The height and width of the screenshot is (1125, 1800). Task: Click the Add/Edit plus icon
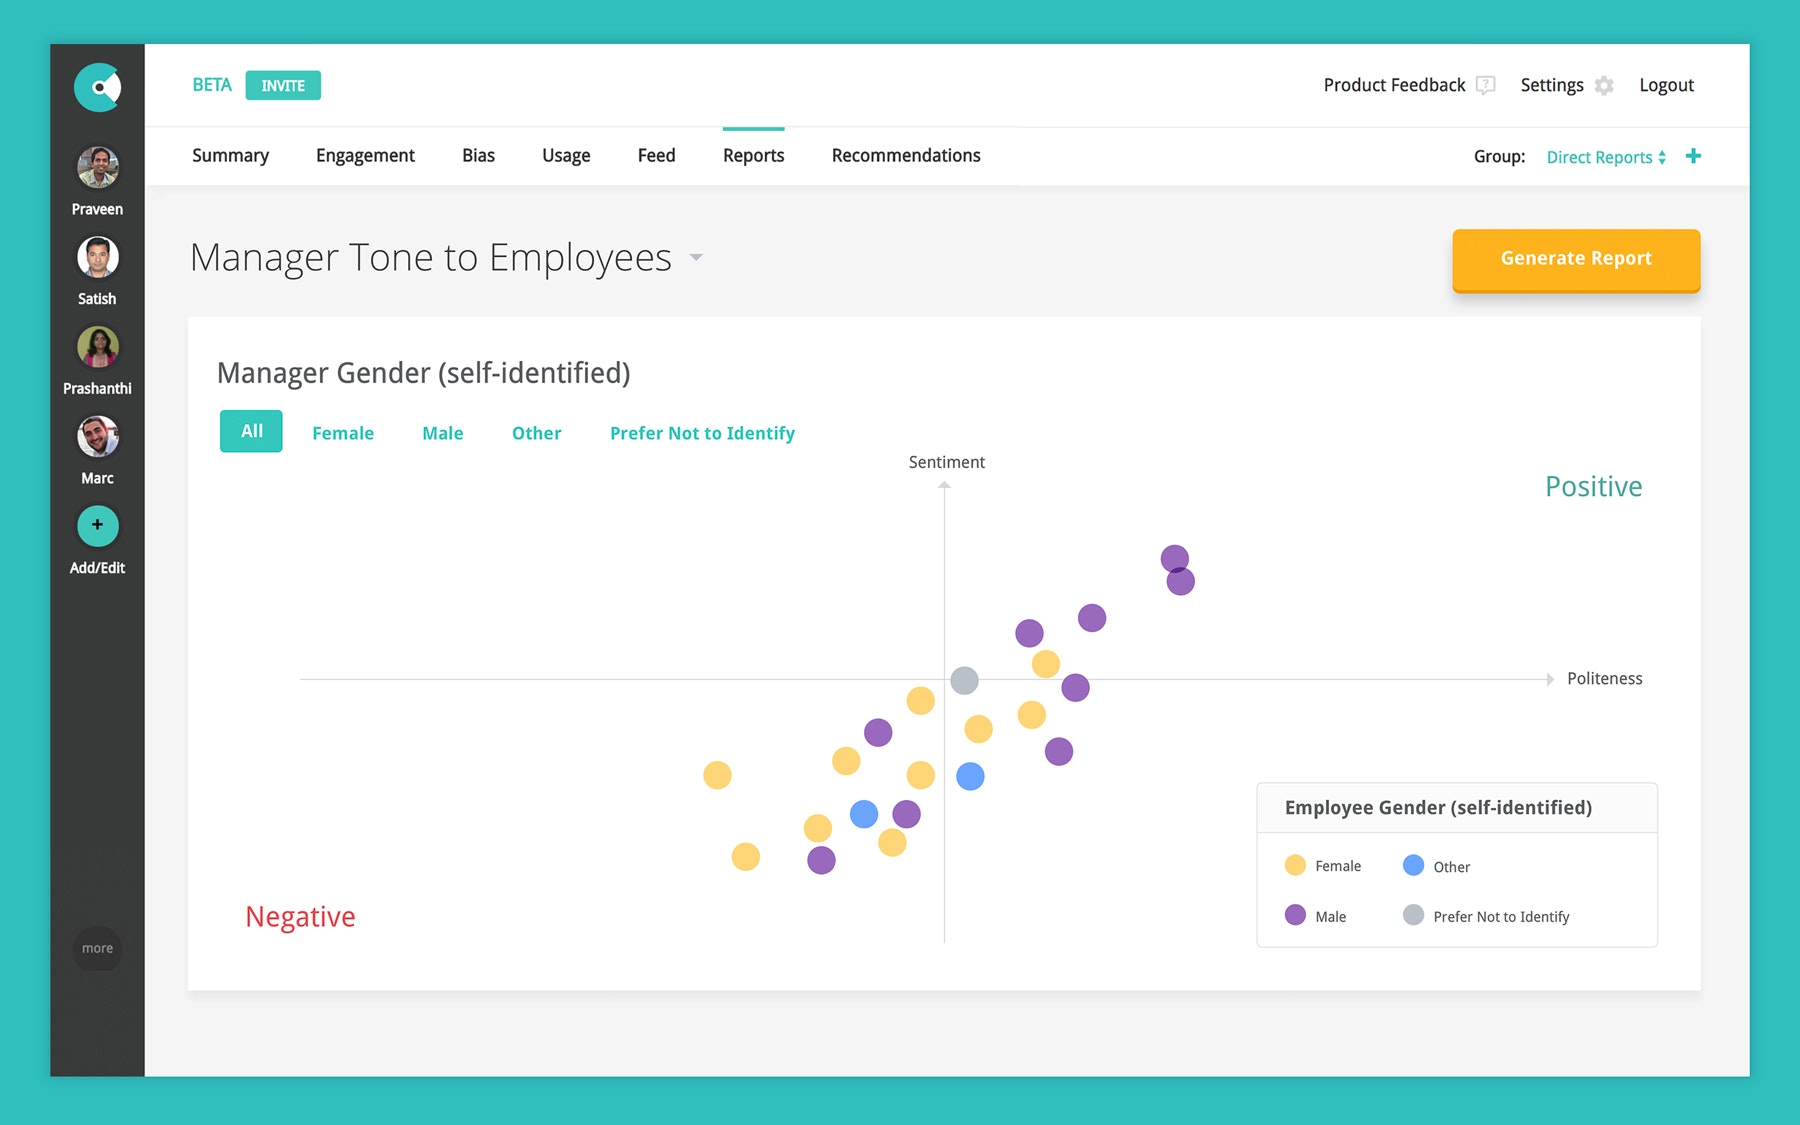tap(98, 526)
